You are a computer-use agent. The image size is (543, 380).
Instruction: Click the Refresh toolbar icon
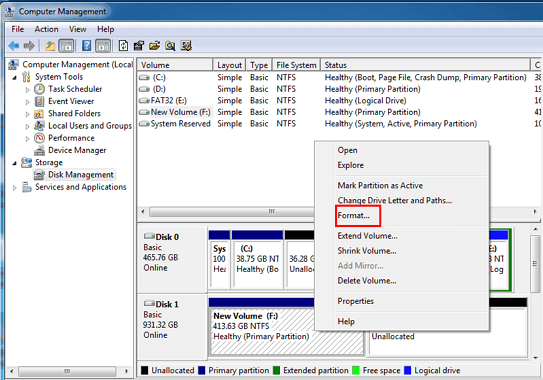(x=123, y=46)
